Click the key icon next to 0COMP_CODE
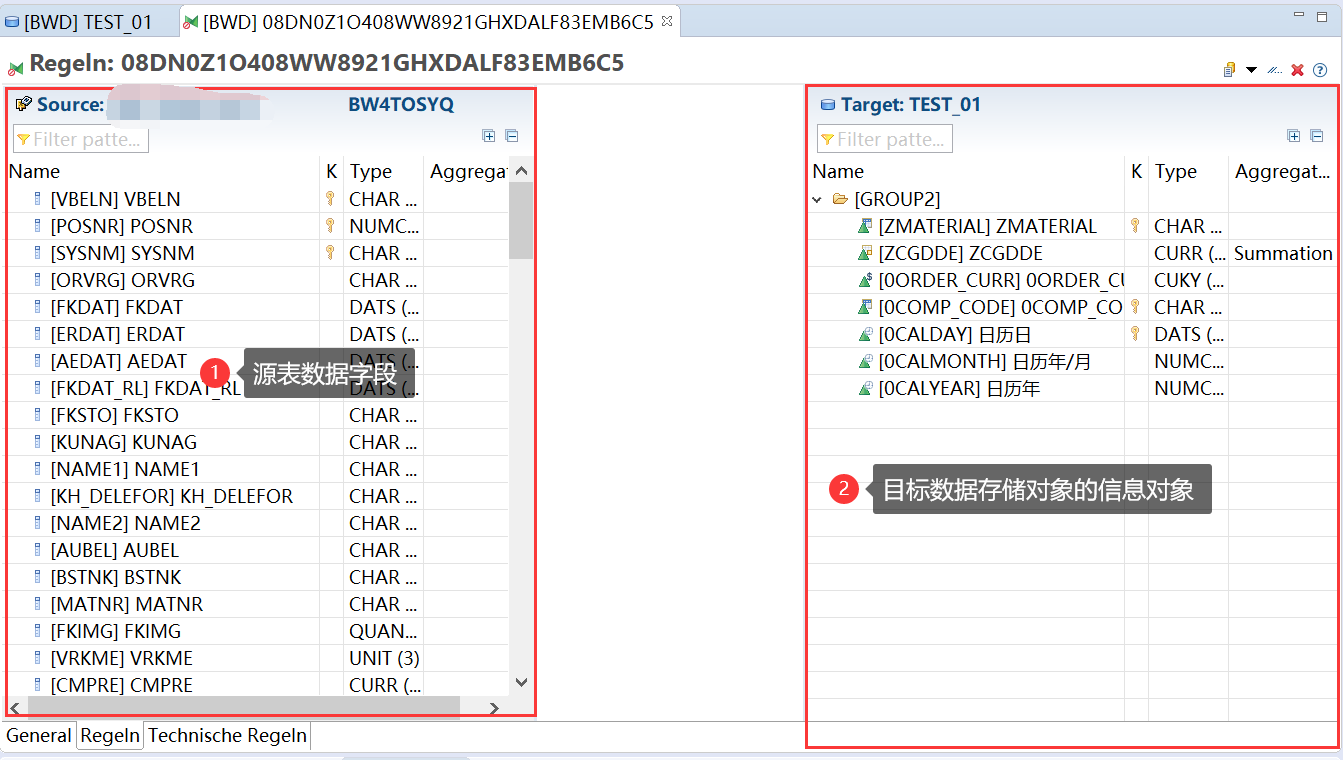The image size is (1343, 760). pos(1136,307)
